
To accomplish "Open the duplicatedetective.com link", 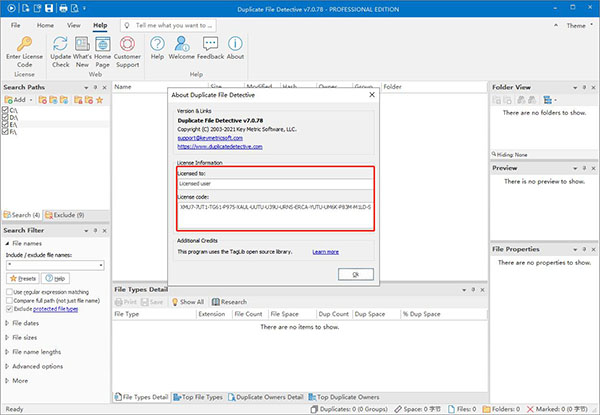I will click(x=220, y=147).
